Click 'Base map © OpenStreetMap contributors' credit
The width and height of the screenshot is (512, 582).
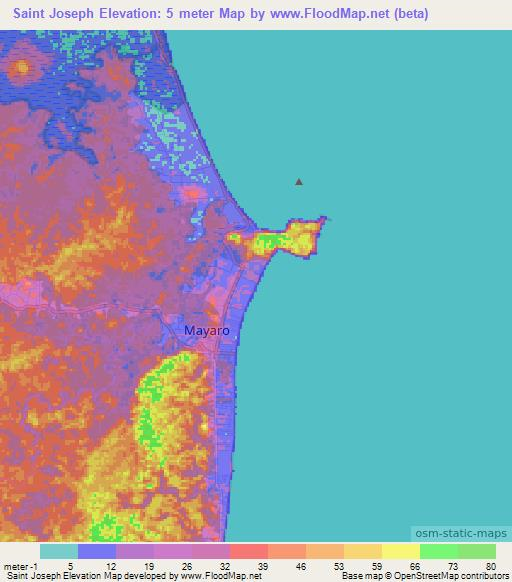click(x=425, y=576)
